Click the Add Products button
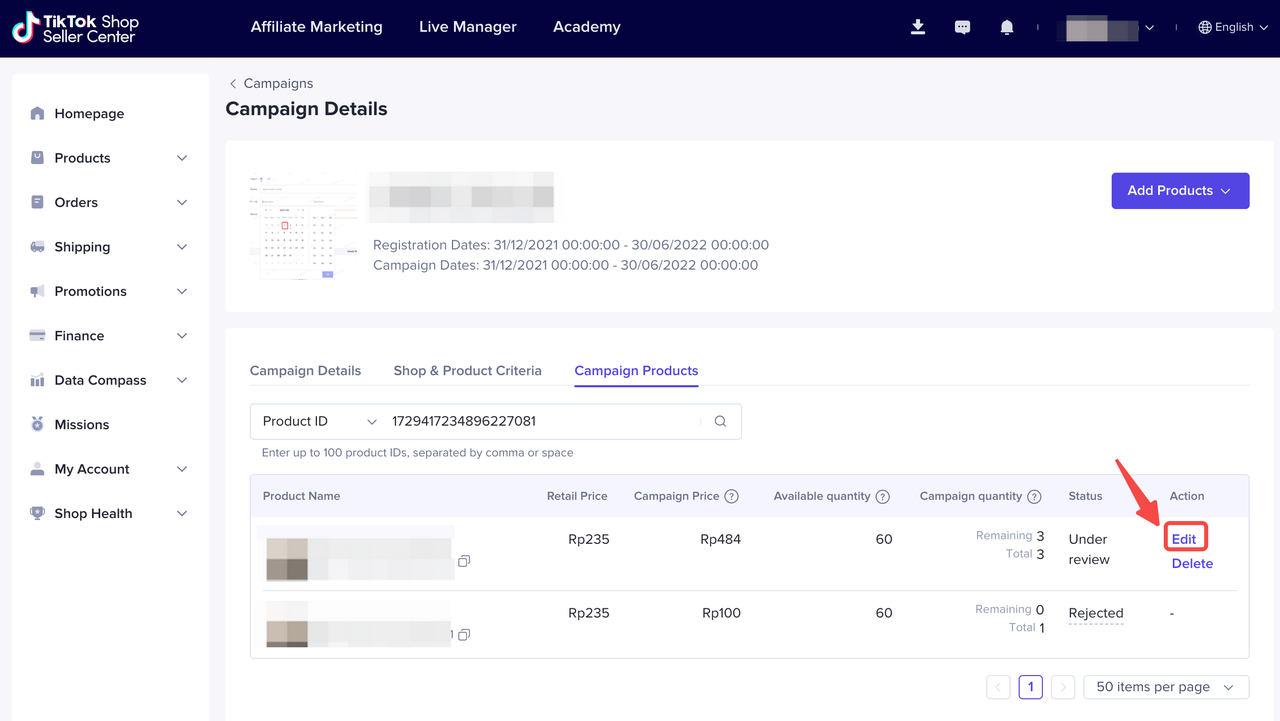1280x721 pixels. (x=1180, y=190)
